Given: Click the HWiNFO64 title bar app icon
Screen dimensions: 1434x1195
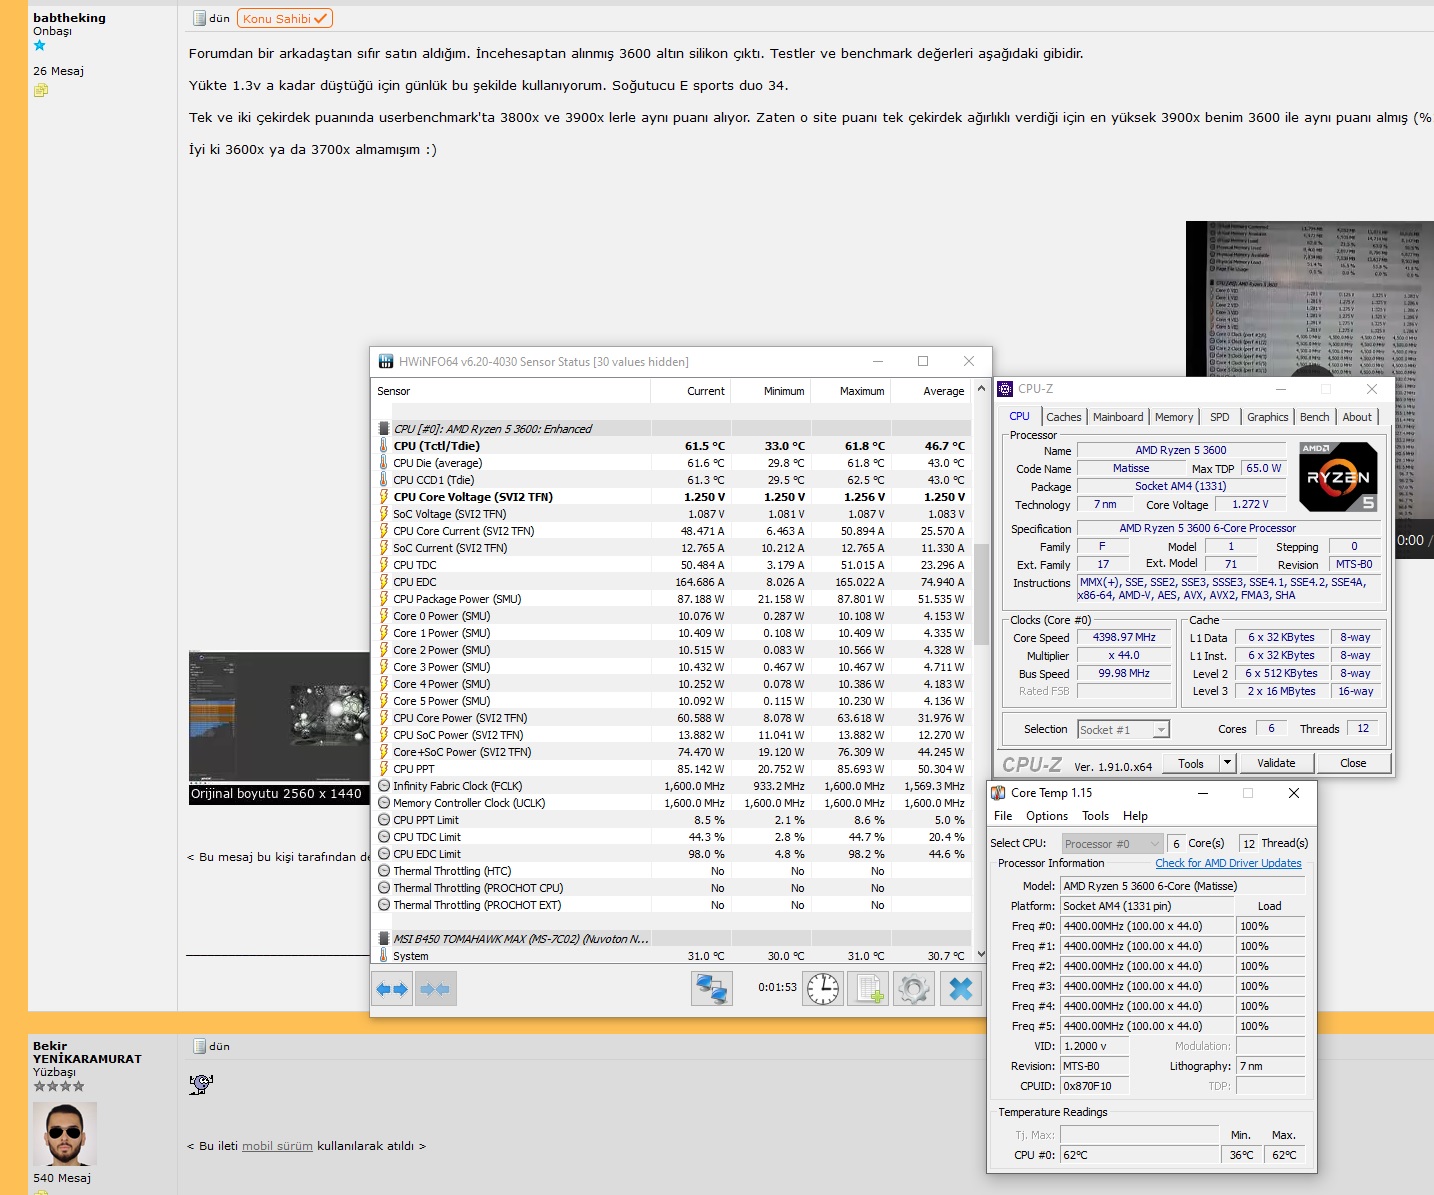Looking at the screenshot, I should (385, 362).
